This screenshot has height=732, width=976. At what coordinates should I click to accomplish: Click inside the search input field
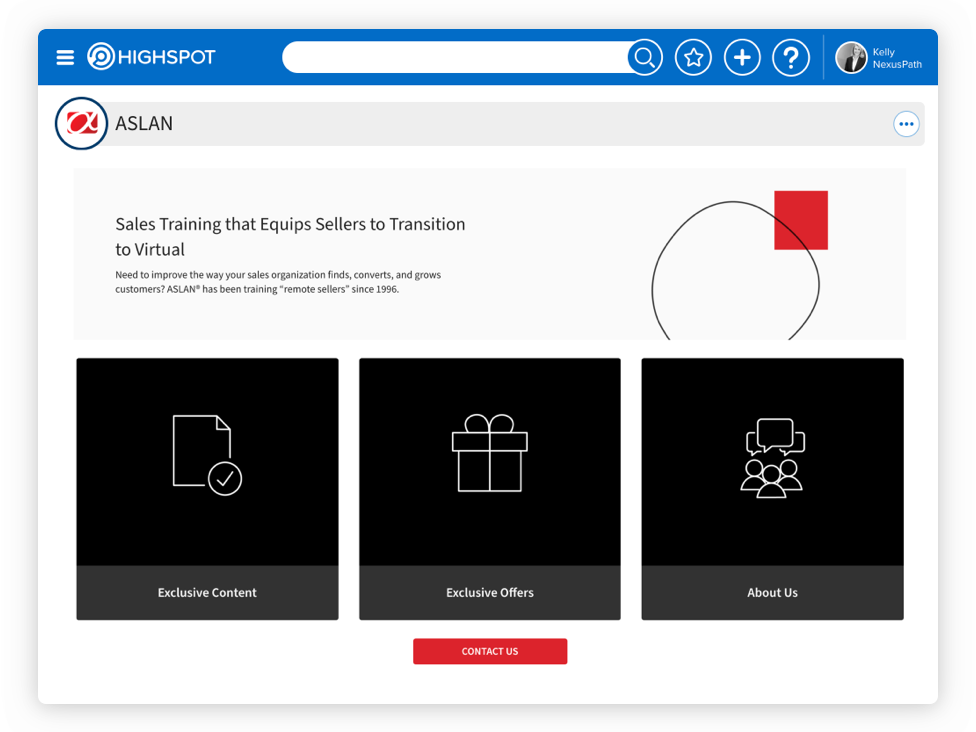pyautogui.click(x=455, y=58)
